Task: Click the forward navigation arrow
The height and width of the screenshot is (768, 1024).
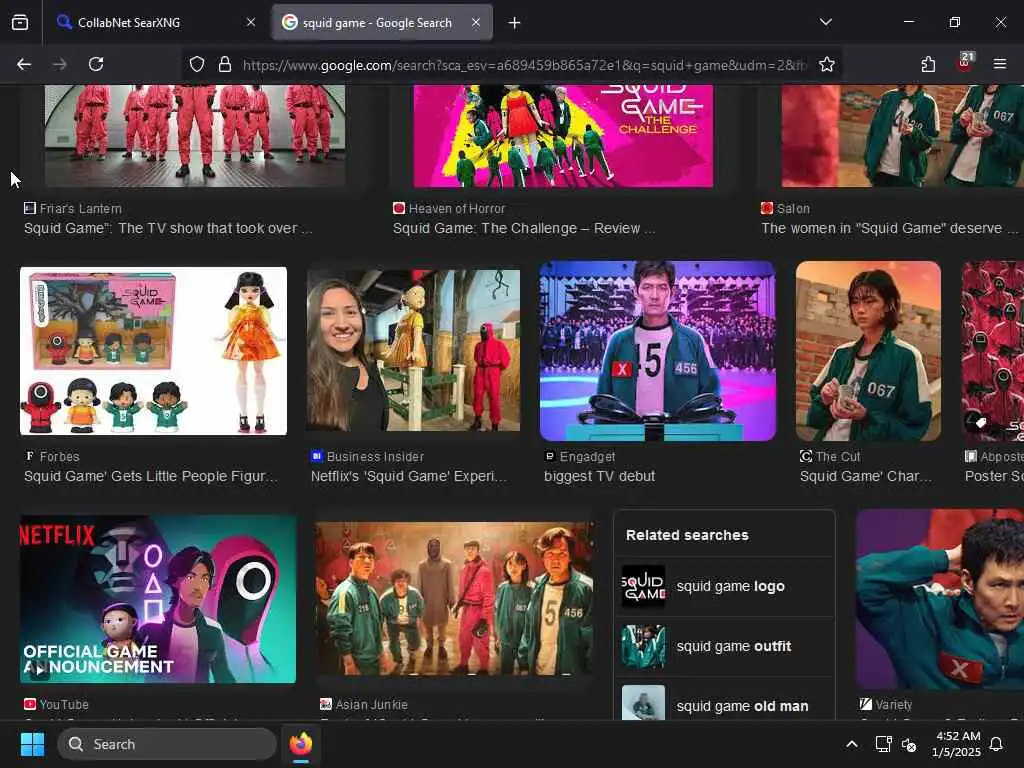Action: click(59, 64)
